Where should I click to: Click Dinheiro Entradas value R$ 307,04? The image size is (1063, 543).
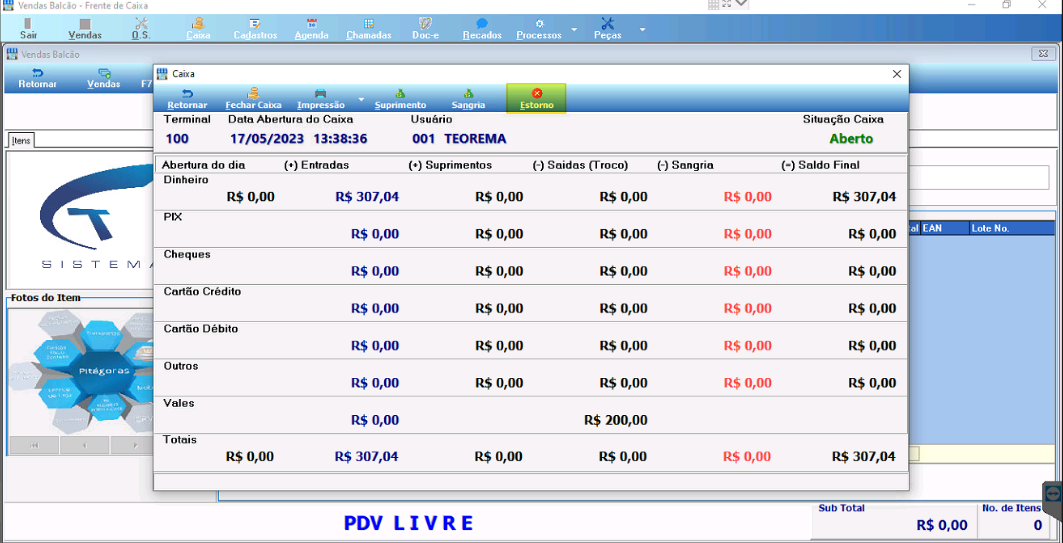(367, 197)
